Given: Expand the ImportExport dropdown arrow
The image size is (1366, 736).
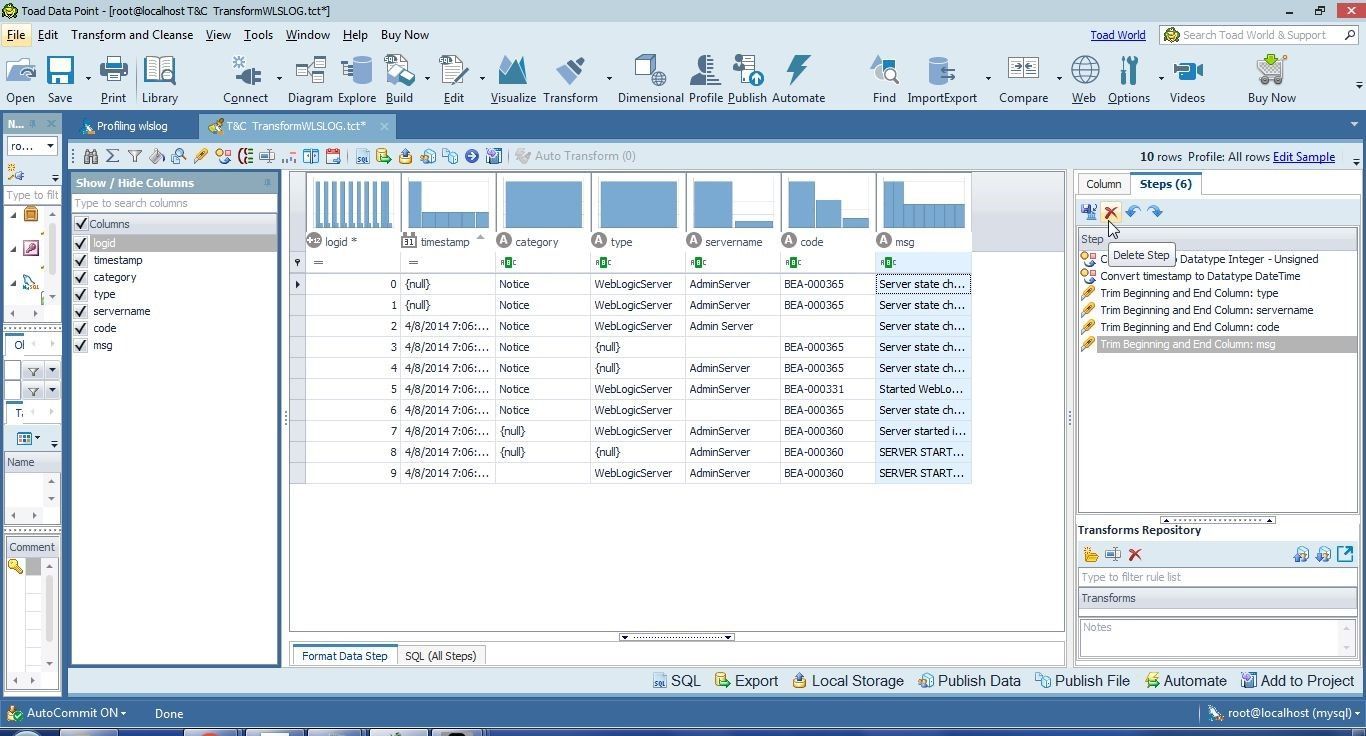Looking at the screenshot, I should [x=988, y=78].
